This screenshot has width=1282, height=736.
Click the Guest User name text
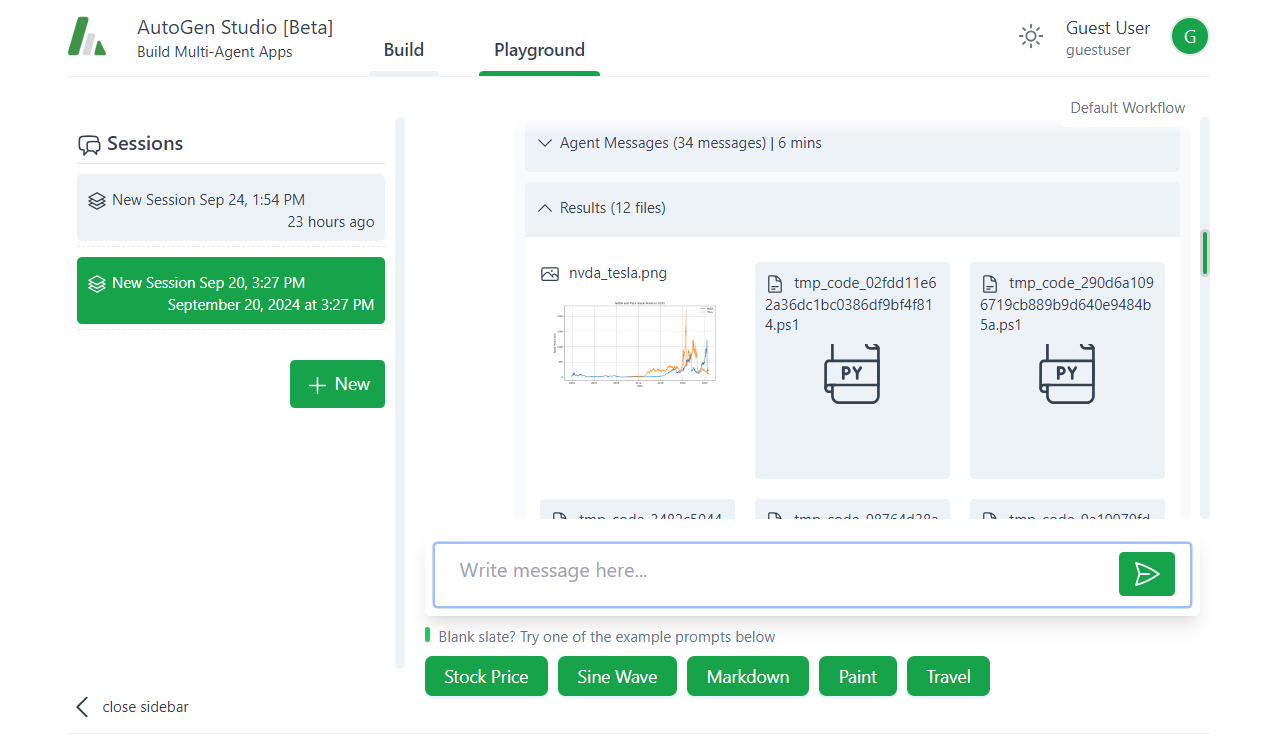click(x=1108, y=28)
